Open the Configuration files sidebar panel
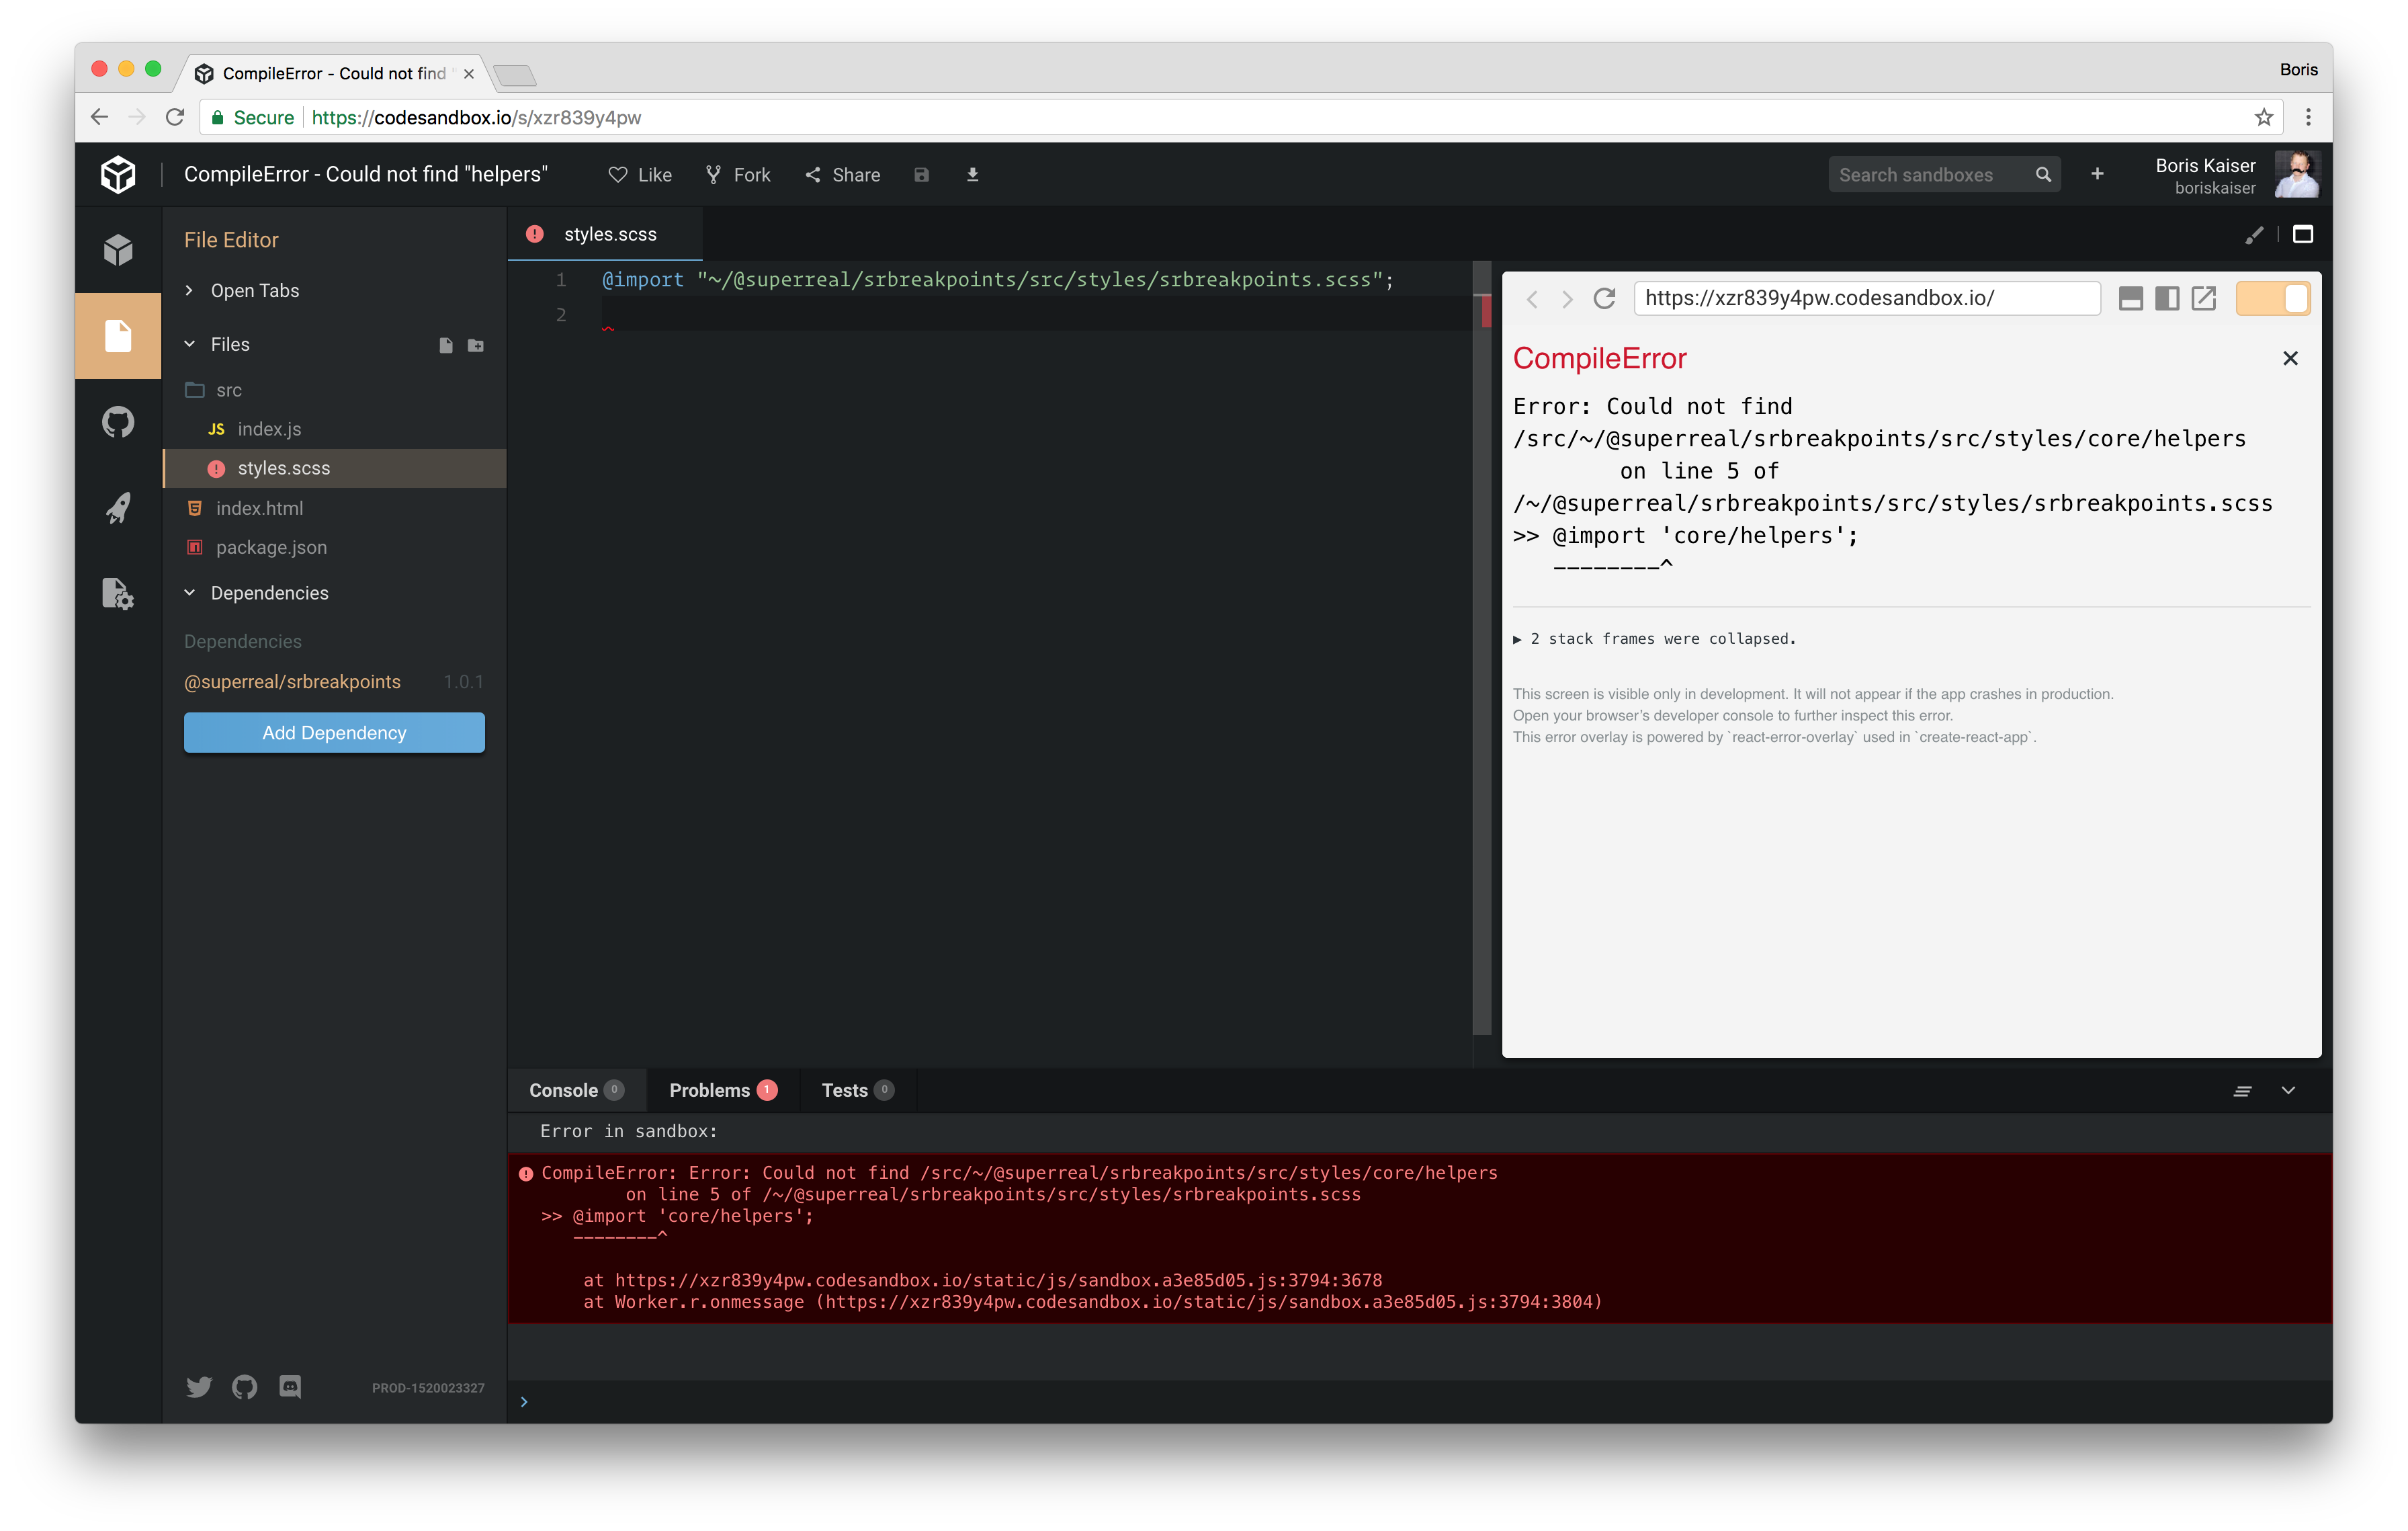This screenshot has width=2408, height=1531. [x=118, y=594]
